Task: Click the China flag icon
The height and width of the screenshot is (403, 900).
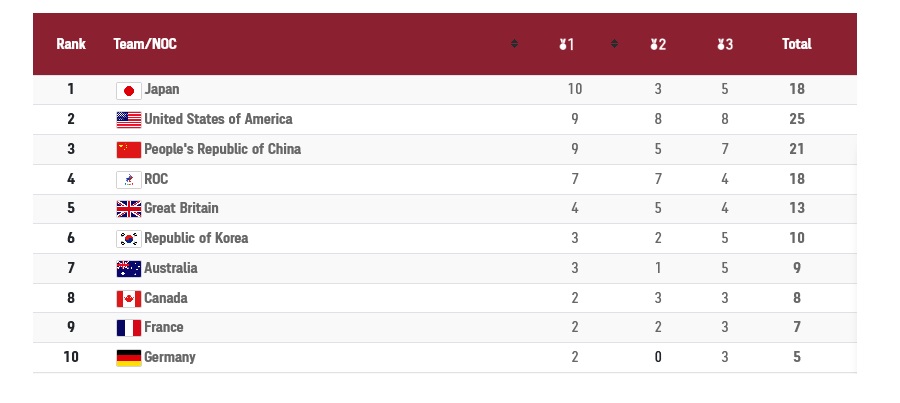Action: (x=129, y=150)
